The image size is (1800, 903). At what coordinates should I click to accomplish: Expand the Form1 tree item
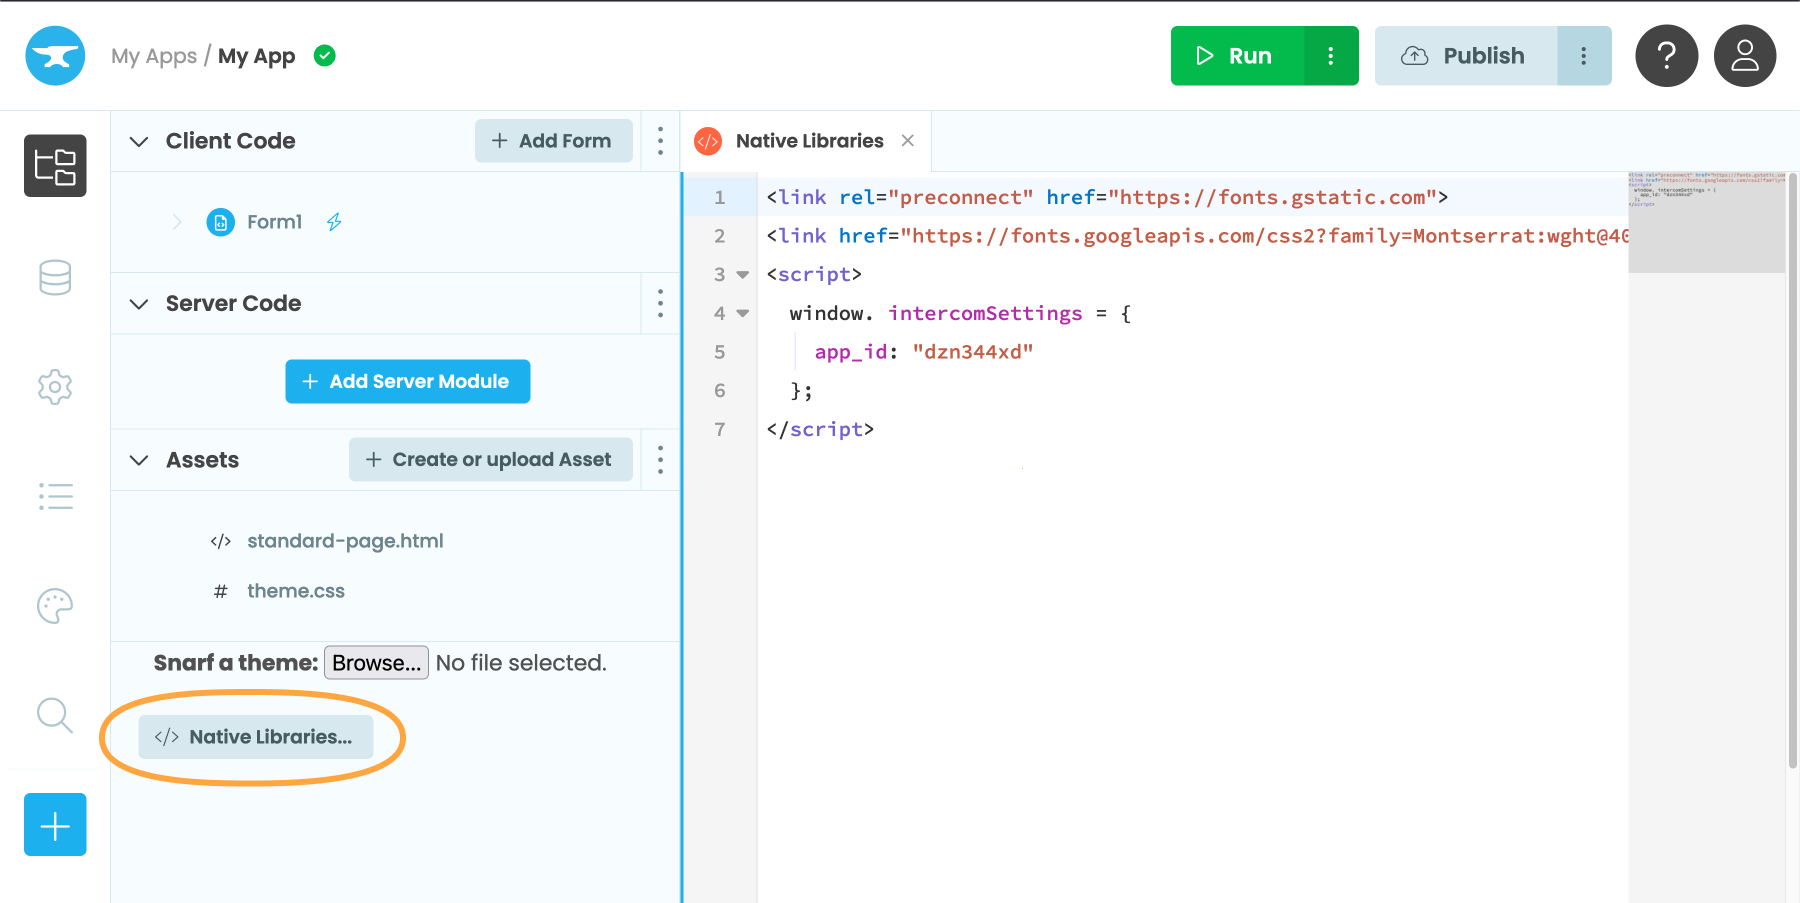click(x=178, y=222)
